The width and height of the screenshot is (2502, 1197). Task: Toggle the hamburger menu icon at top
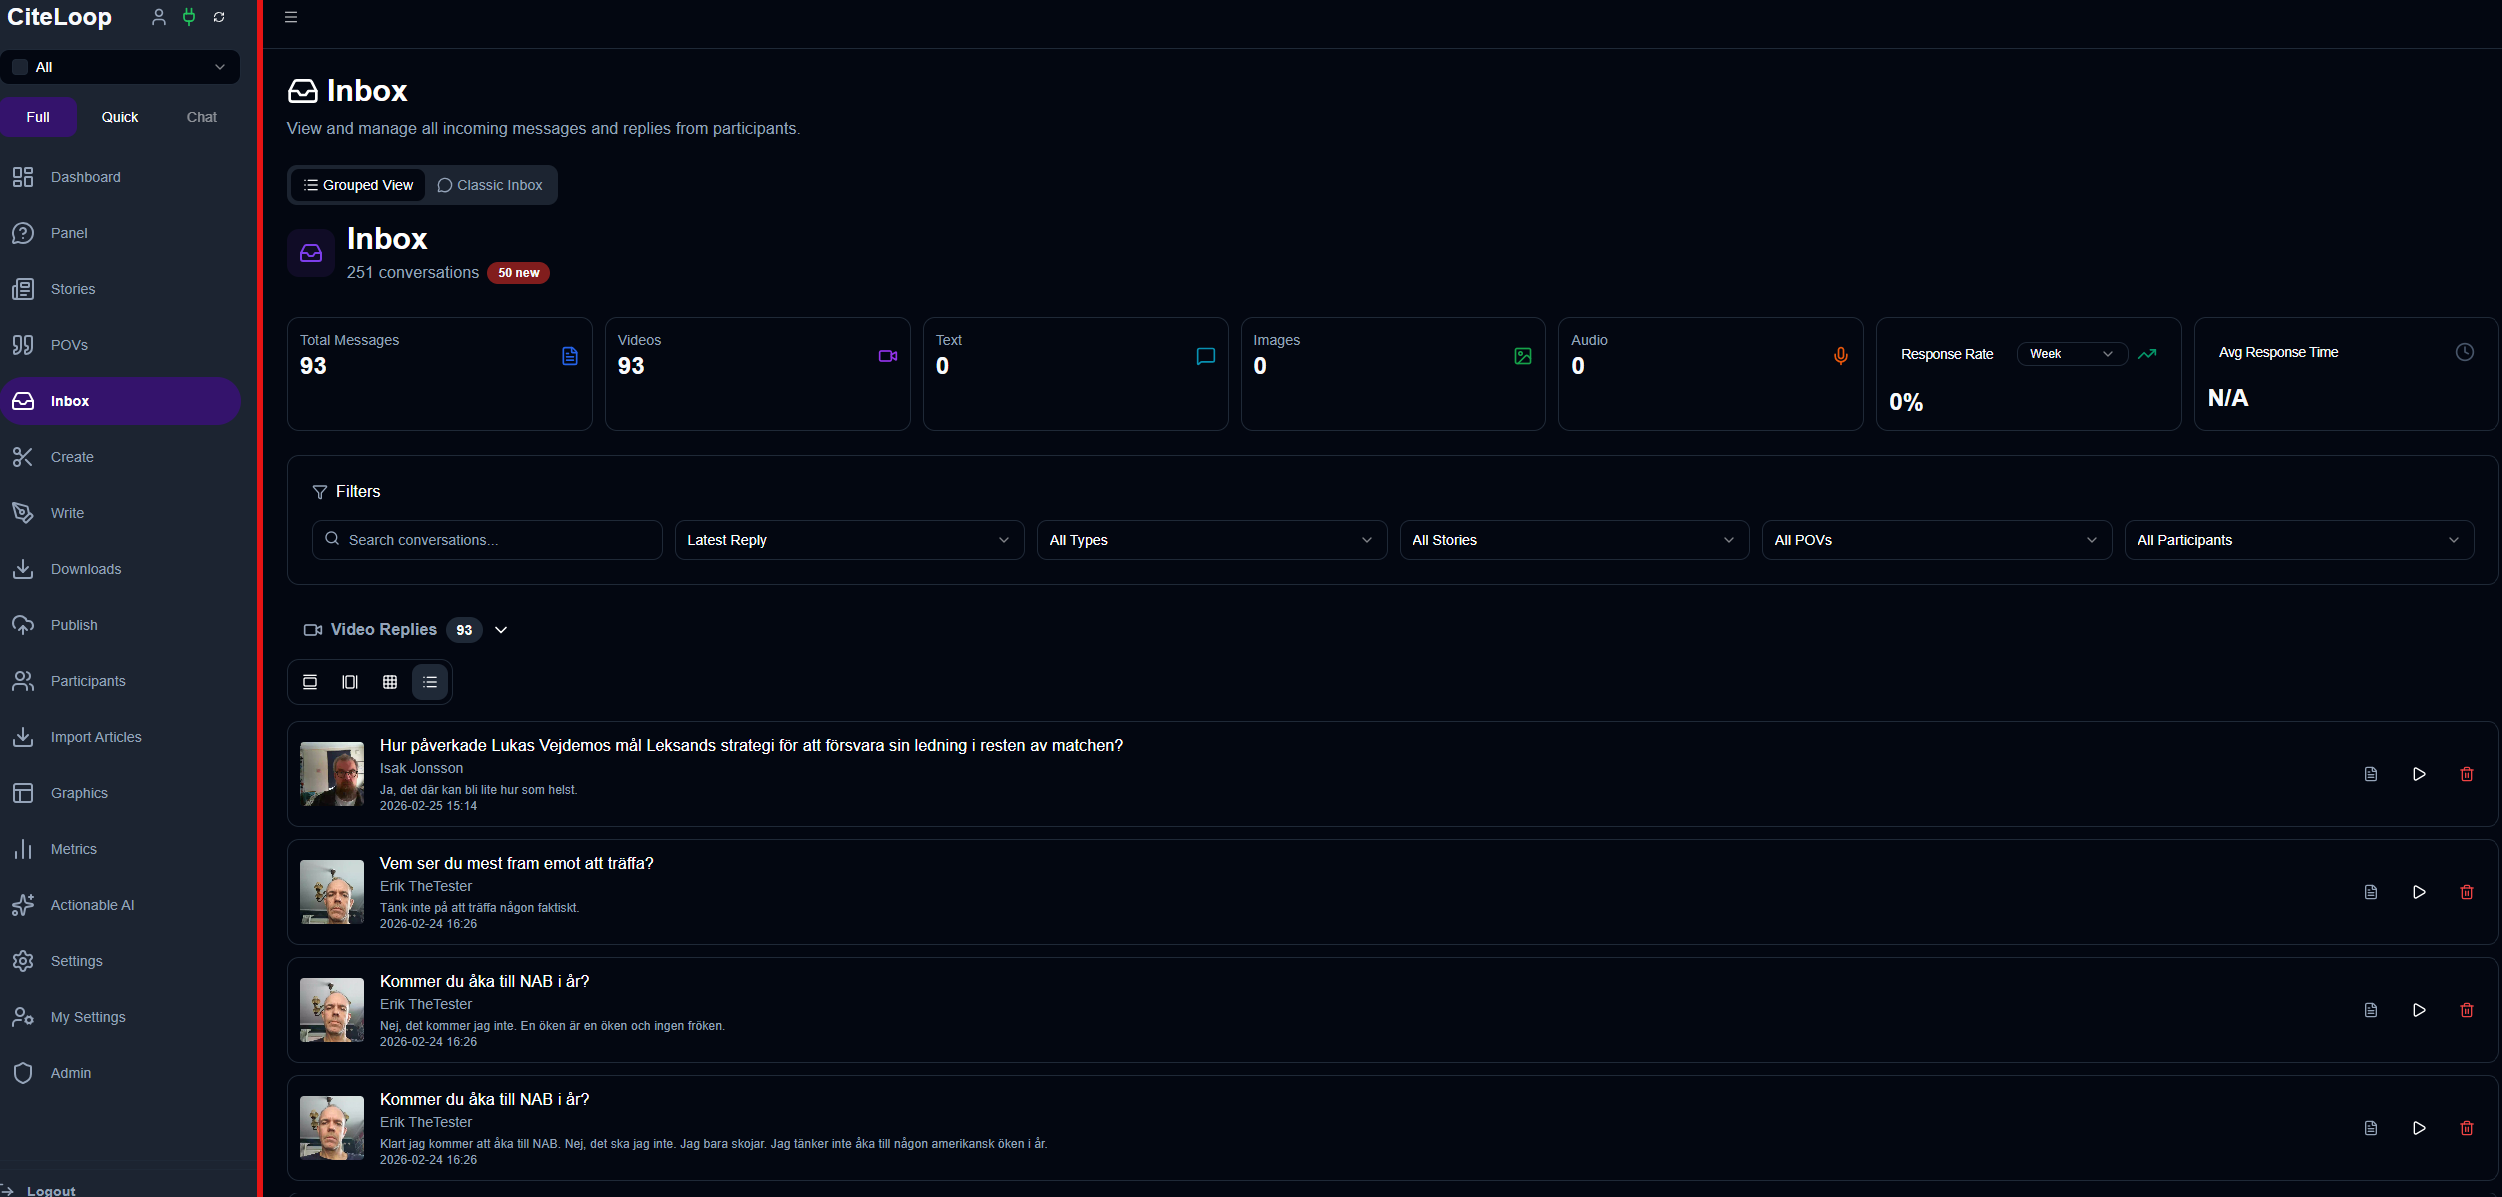point(291,17)
